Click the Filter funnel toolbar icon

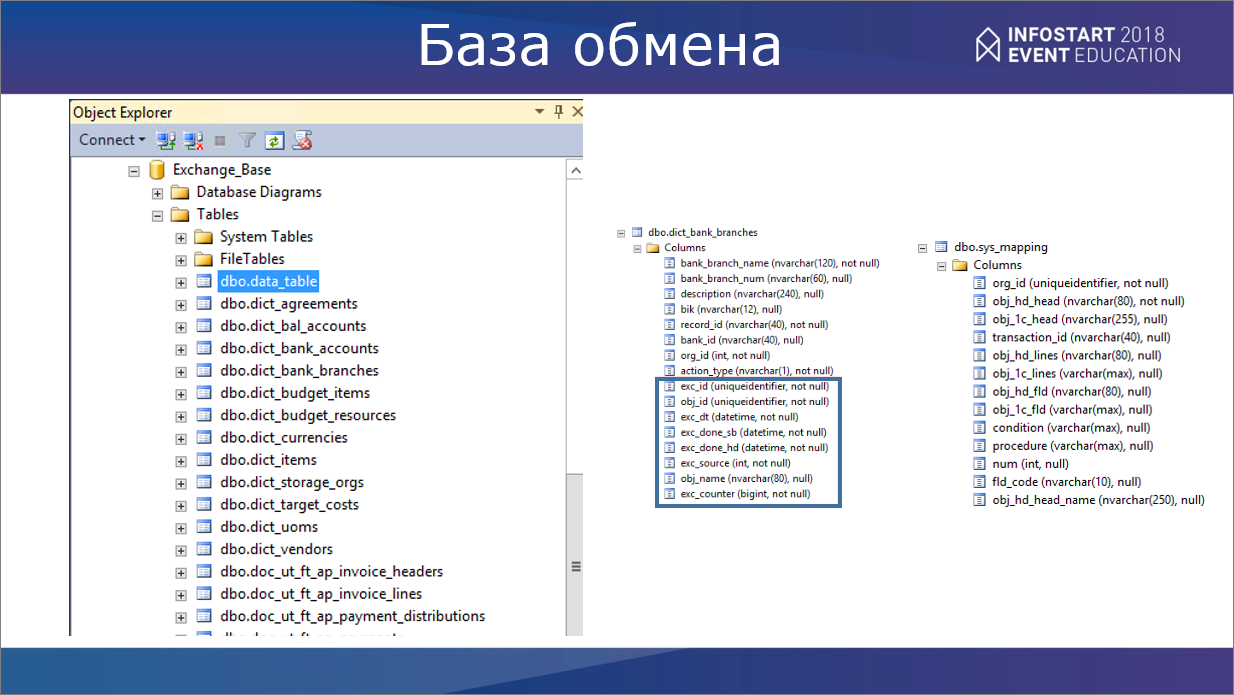[247, 140]
